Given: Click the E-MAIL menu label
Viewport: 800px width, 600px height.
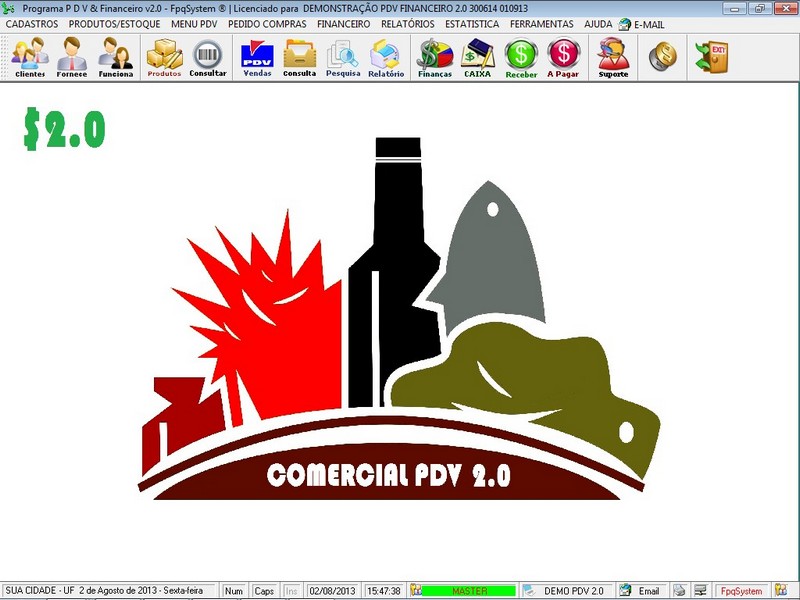Looking at the screenshot, I should [x=649, y=24].
